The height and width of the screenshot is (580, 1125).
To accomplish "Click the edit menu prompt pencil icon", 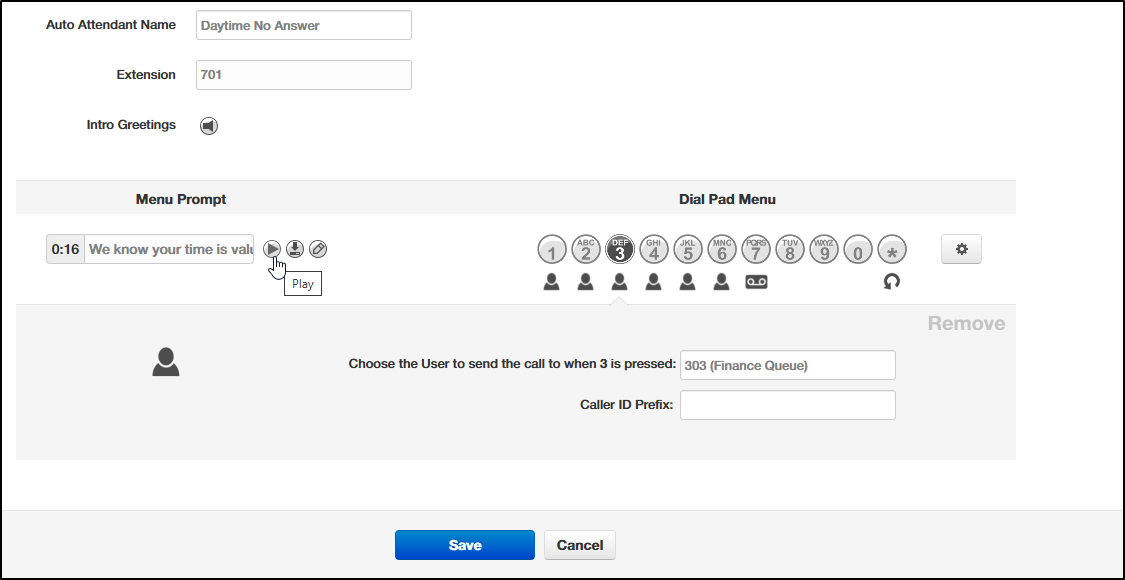I will point(318,249).
